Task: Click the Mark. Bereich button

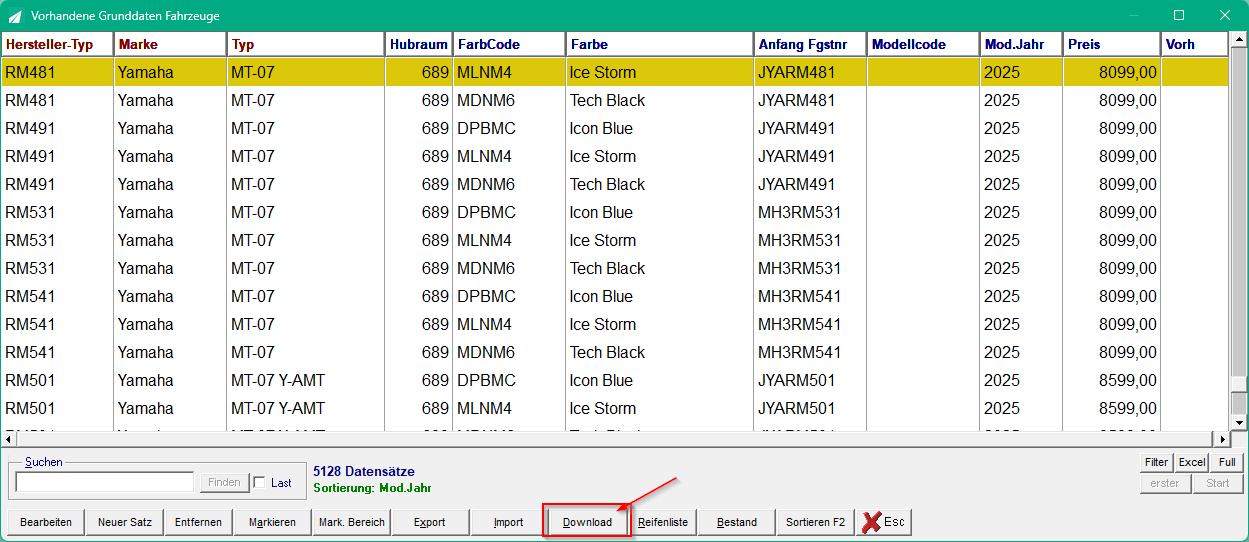Action: tap(351, 522)
